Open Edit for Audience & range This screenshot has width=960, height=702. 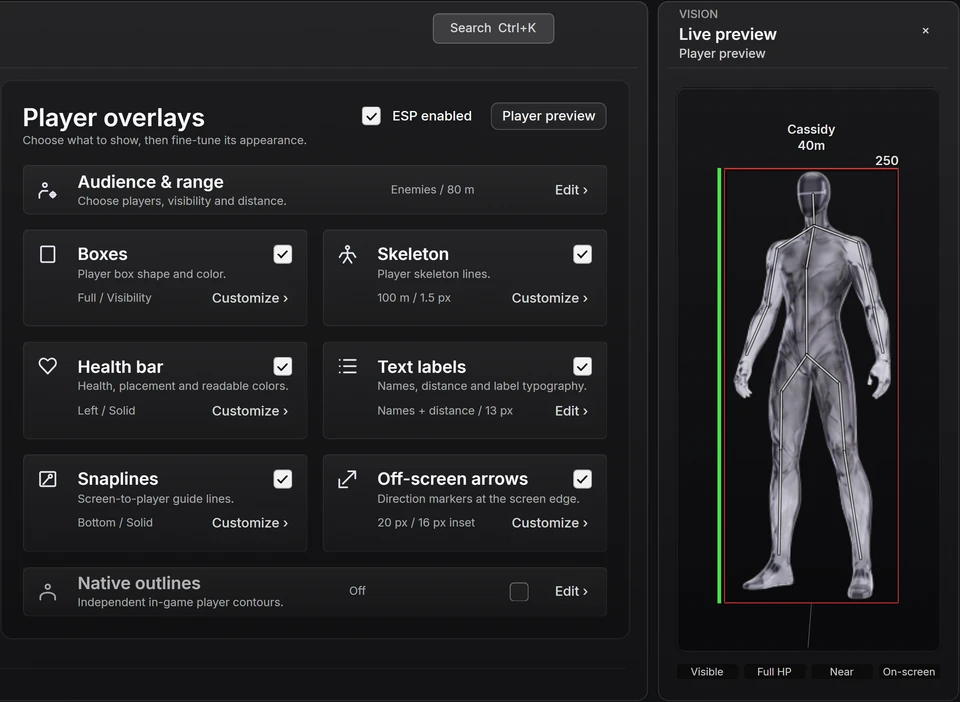click(571, 190)
